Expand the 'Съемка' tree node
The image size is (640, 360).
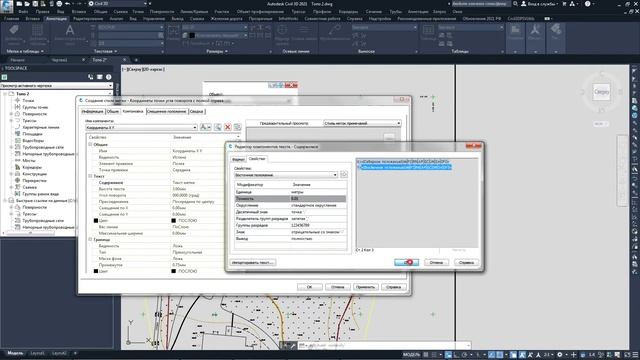(11, 187)
